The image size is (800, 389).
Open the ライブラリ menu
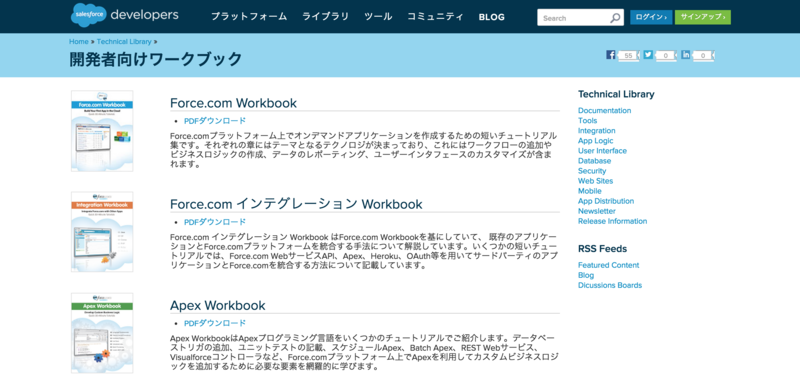point(326,17)
